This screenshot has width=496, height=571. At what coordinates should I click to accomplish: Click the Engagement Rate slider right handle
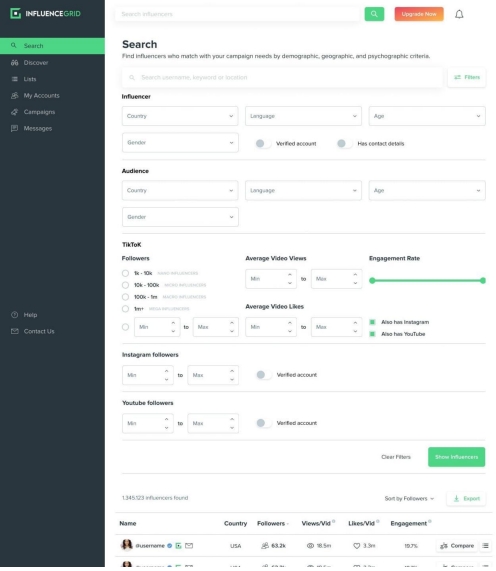(483, 280)
